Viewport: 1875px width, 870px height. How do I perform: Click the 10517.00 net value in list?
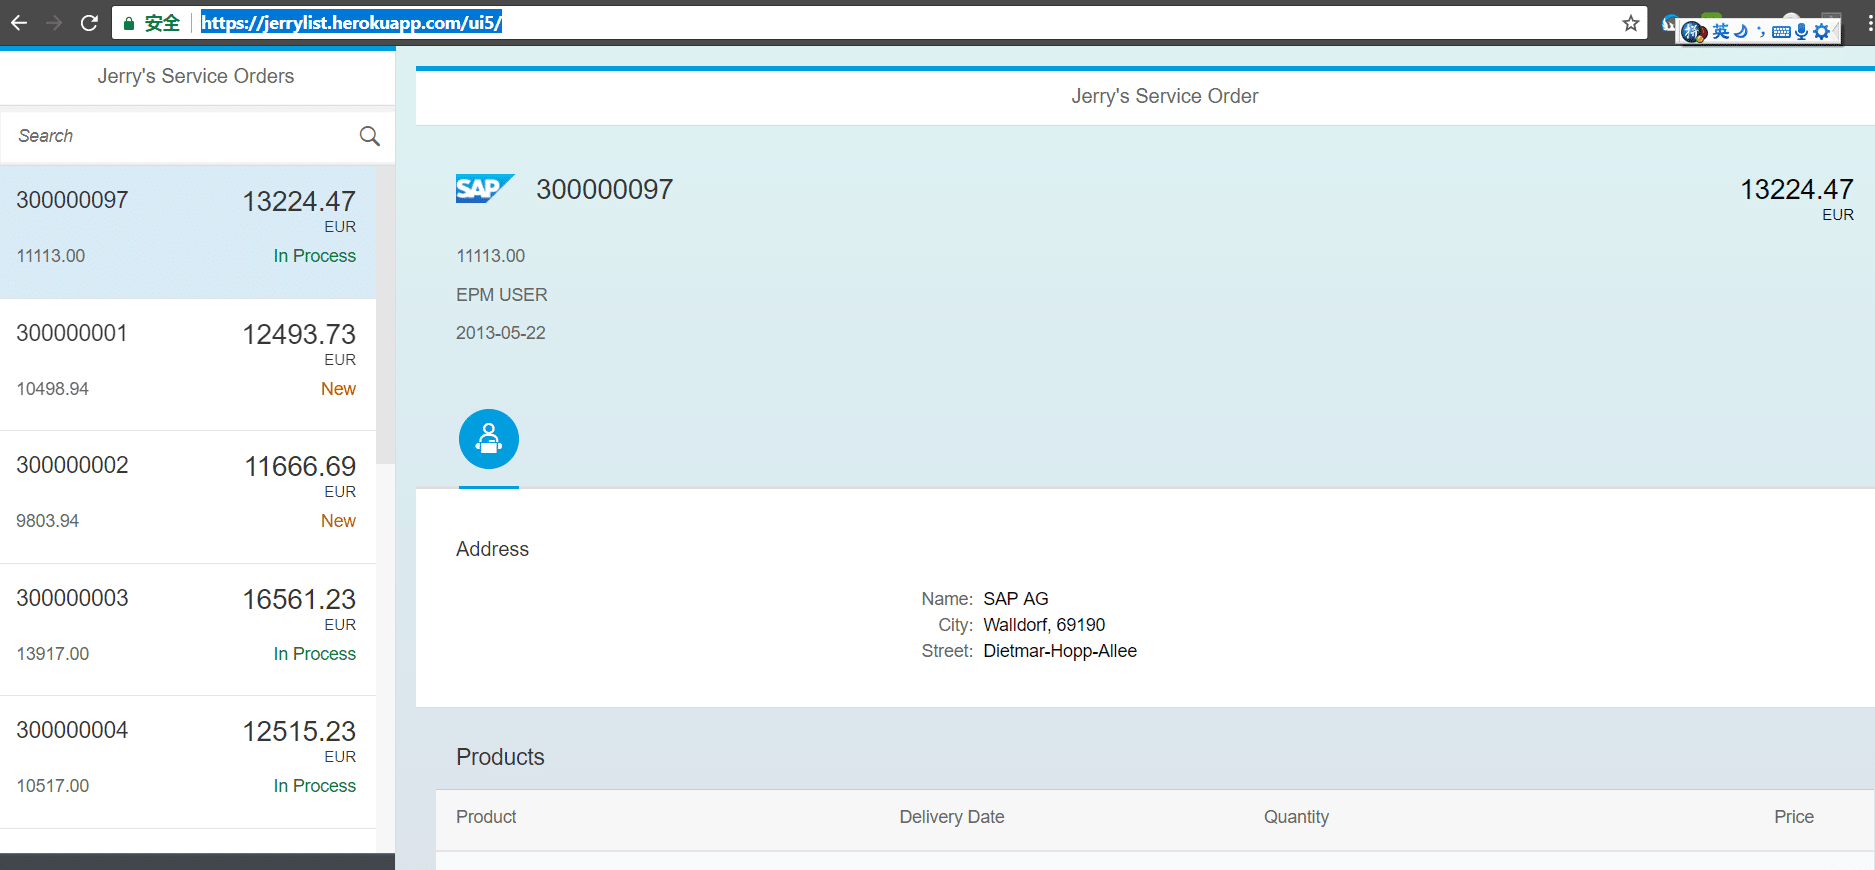tap(53, 786)
